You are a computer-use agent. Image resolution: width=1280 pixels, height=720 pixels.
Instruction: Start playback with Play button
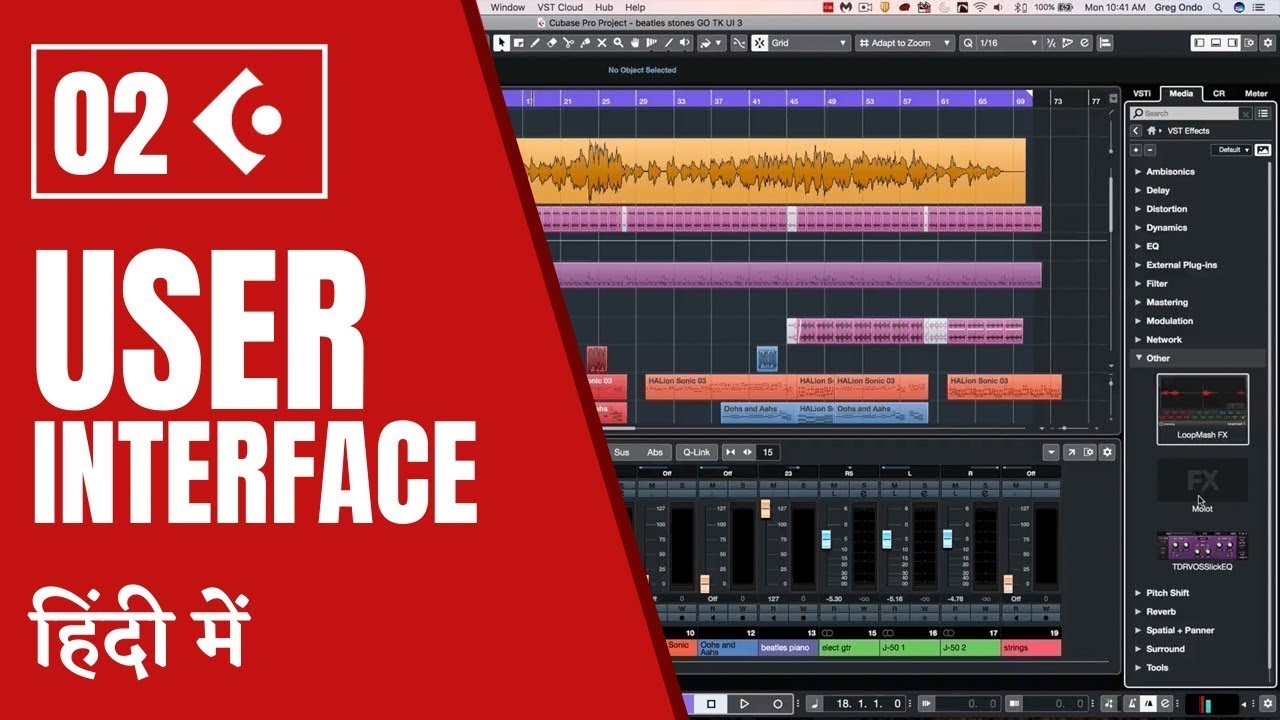tap(744, 703)
